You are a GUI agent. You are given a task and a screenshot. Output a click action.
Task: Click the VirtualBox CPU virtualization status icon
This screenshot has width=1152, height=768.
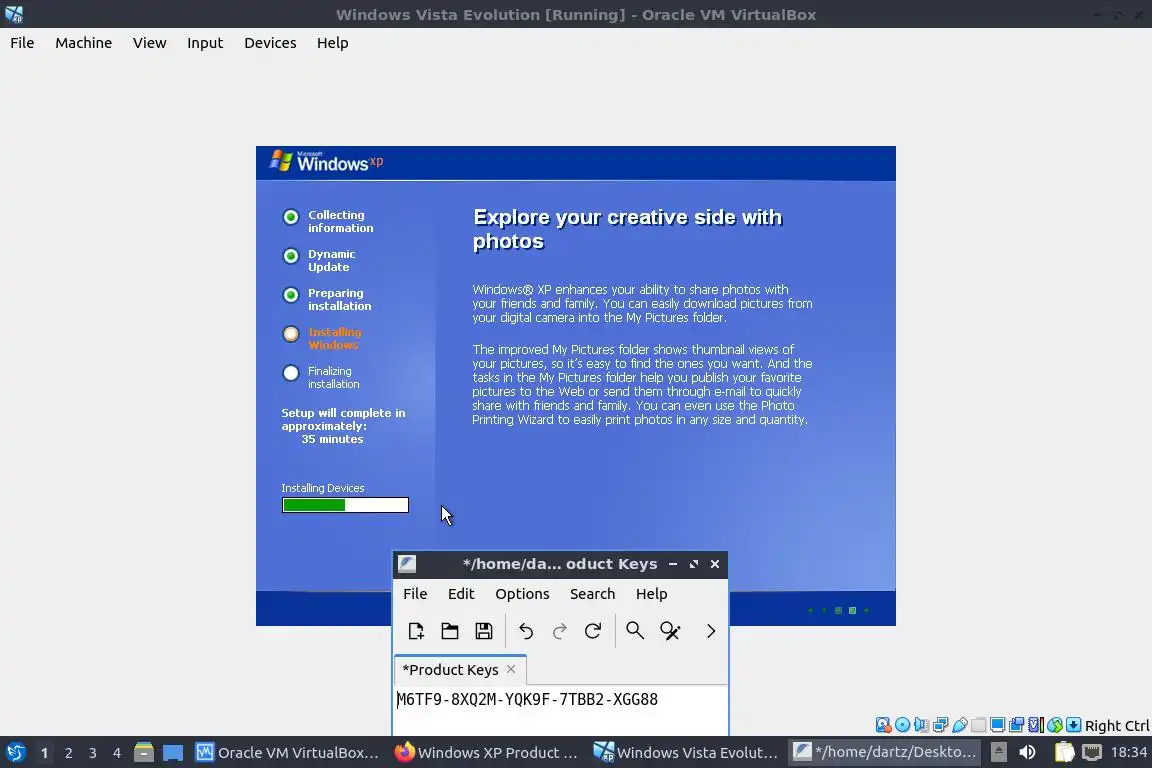click(1036, 725)
